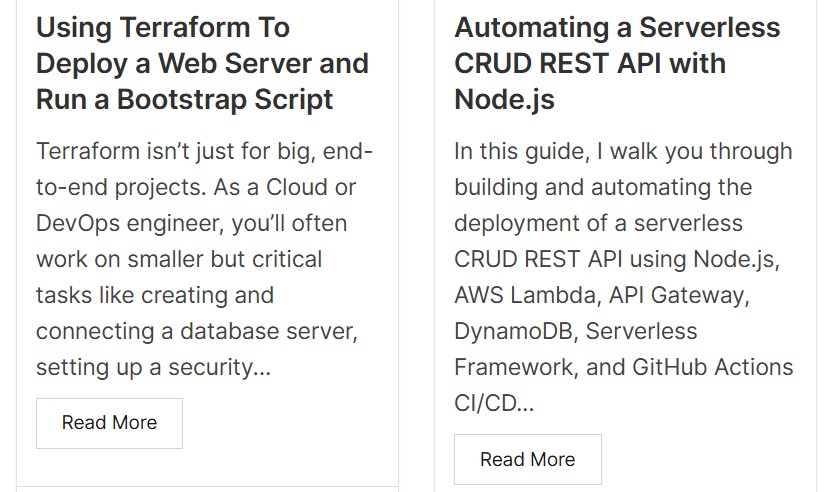832x492 pixels.
Task: Click the truncated "CI/CD…" text ending
Action: (x=493, y=403)
